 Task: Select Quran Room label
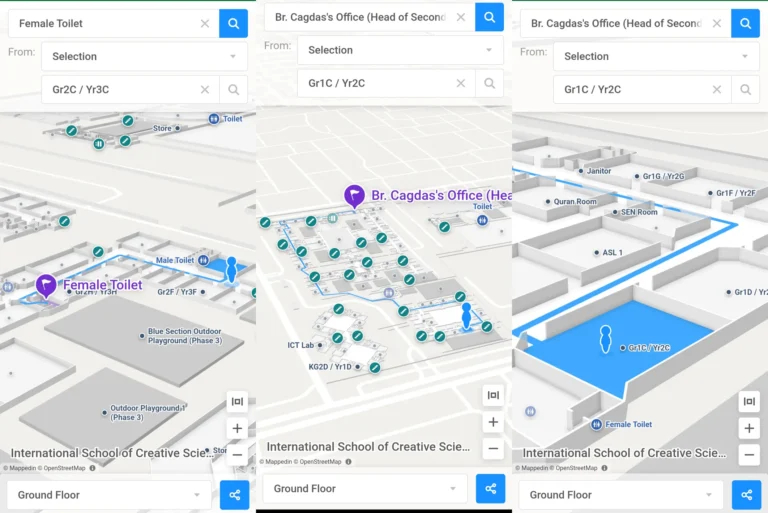point(575,201)
